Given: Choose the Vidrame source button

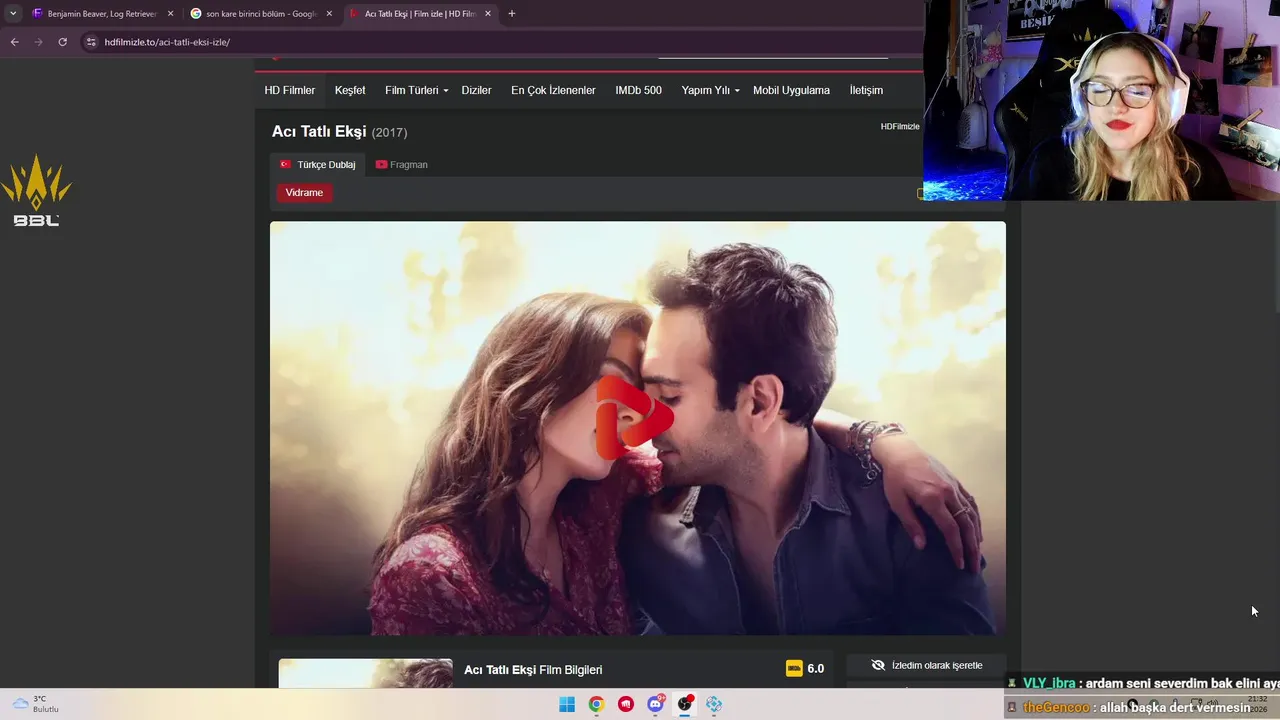Looking at the screenshot, I should coord(304,192).
